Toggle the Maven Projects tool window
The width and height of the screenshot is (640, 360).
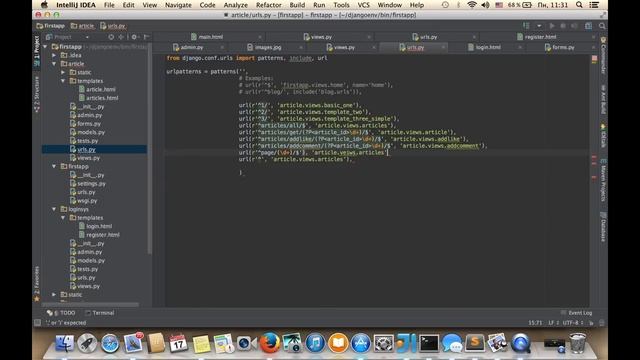[603, 180]
